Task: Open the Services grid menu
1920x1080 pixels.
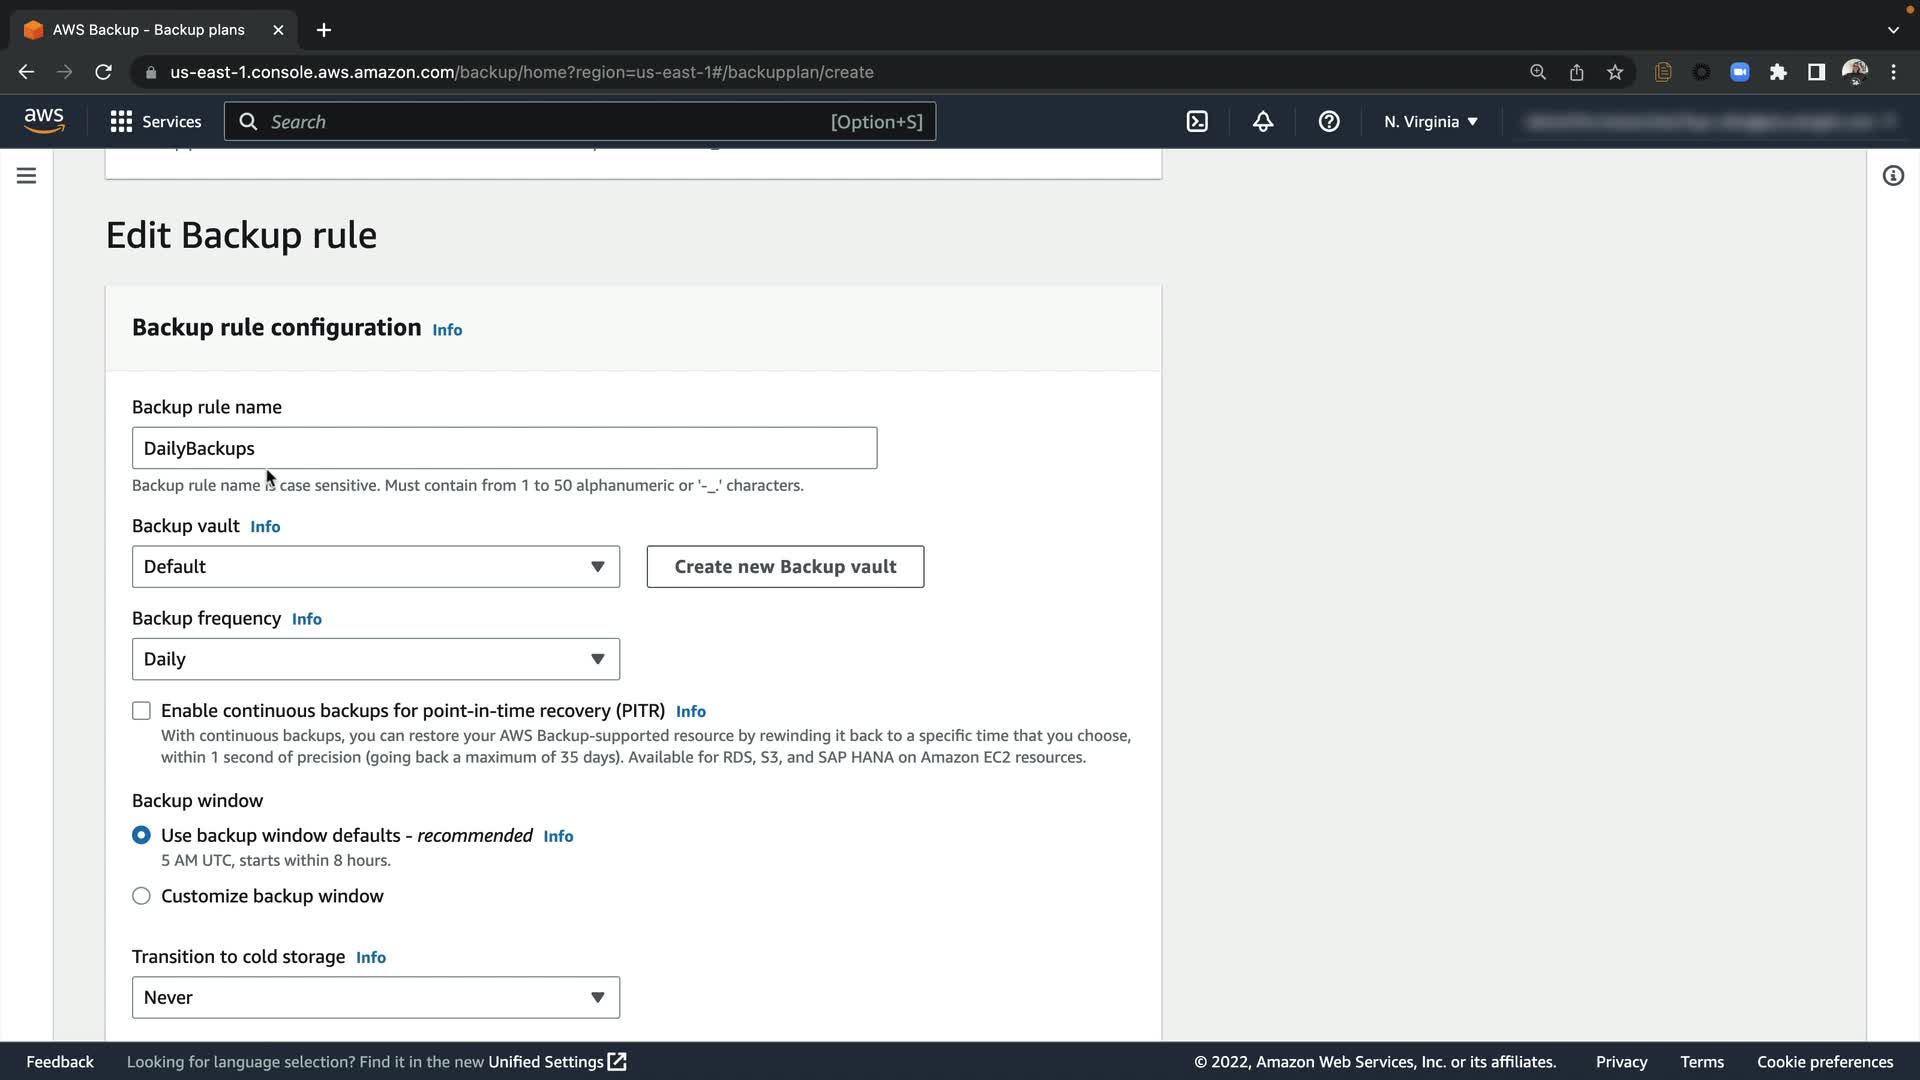Action: (155, 121)
